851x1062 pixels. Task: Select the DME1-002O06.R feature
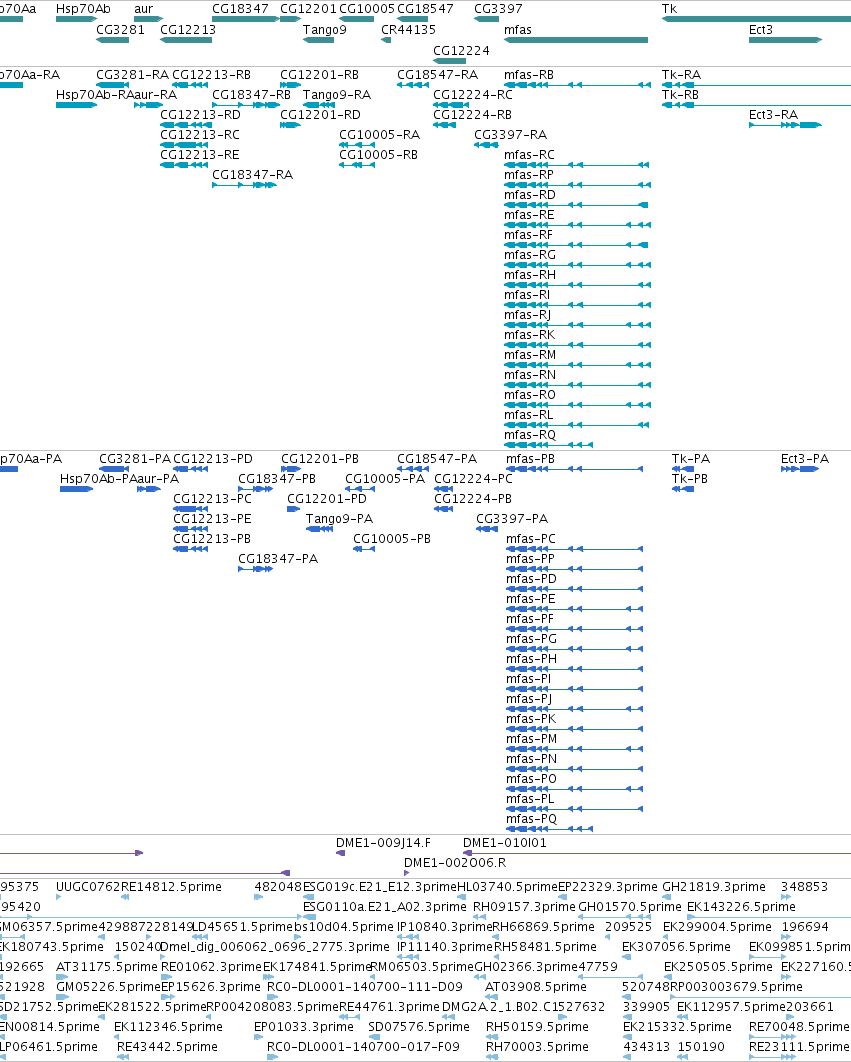(x=407, y=873)
